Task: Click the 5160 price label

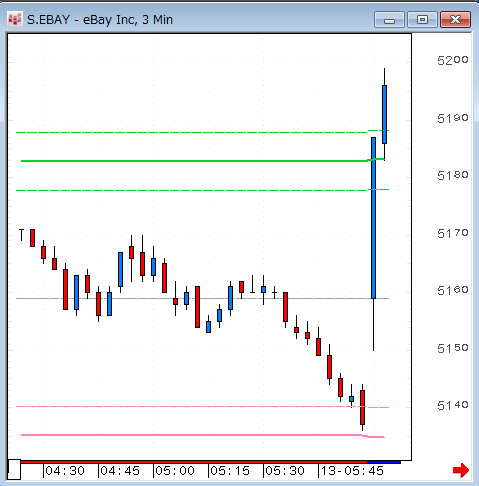Action: [x=453, y=291]
